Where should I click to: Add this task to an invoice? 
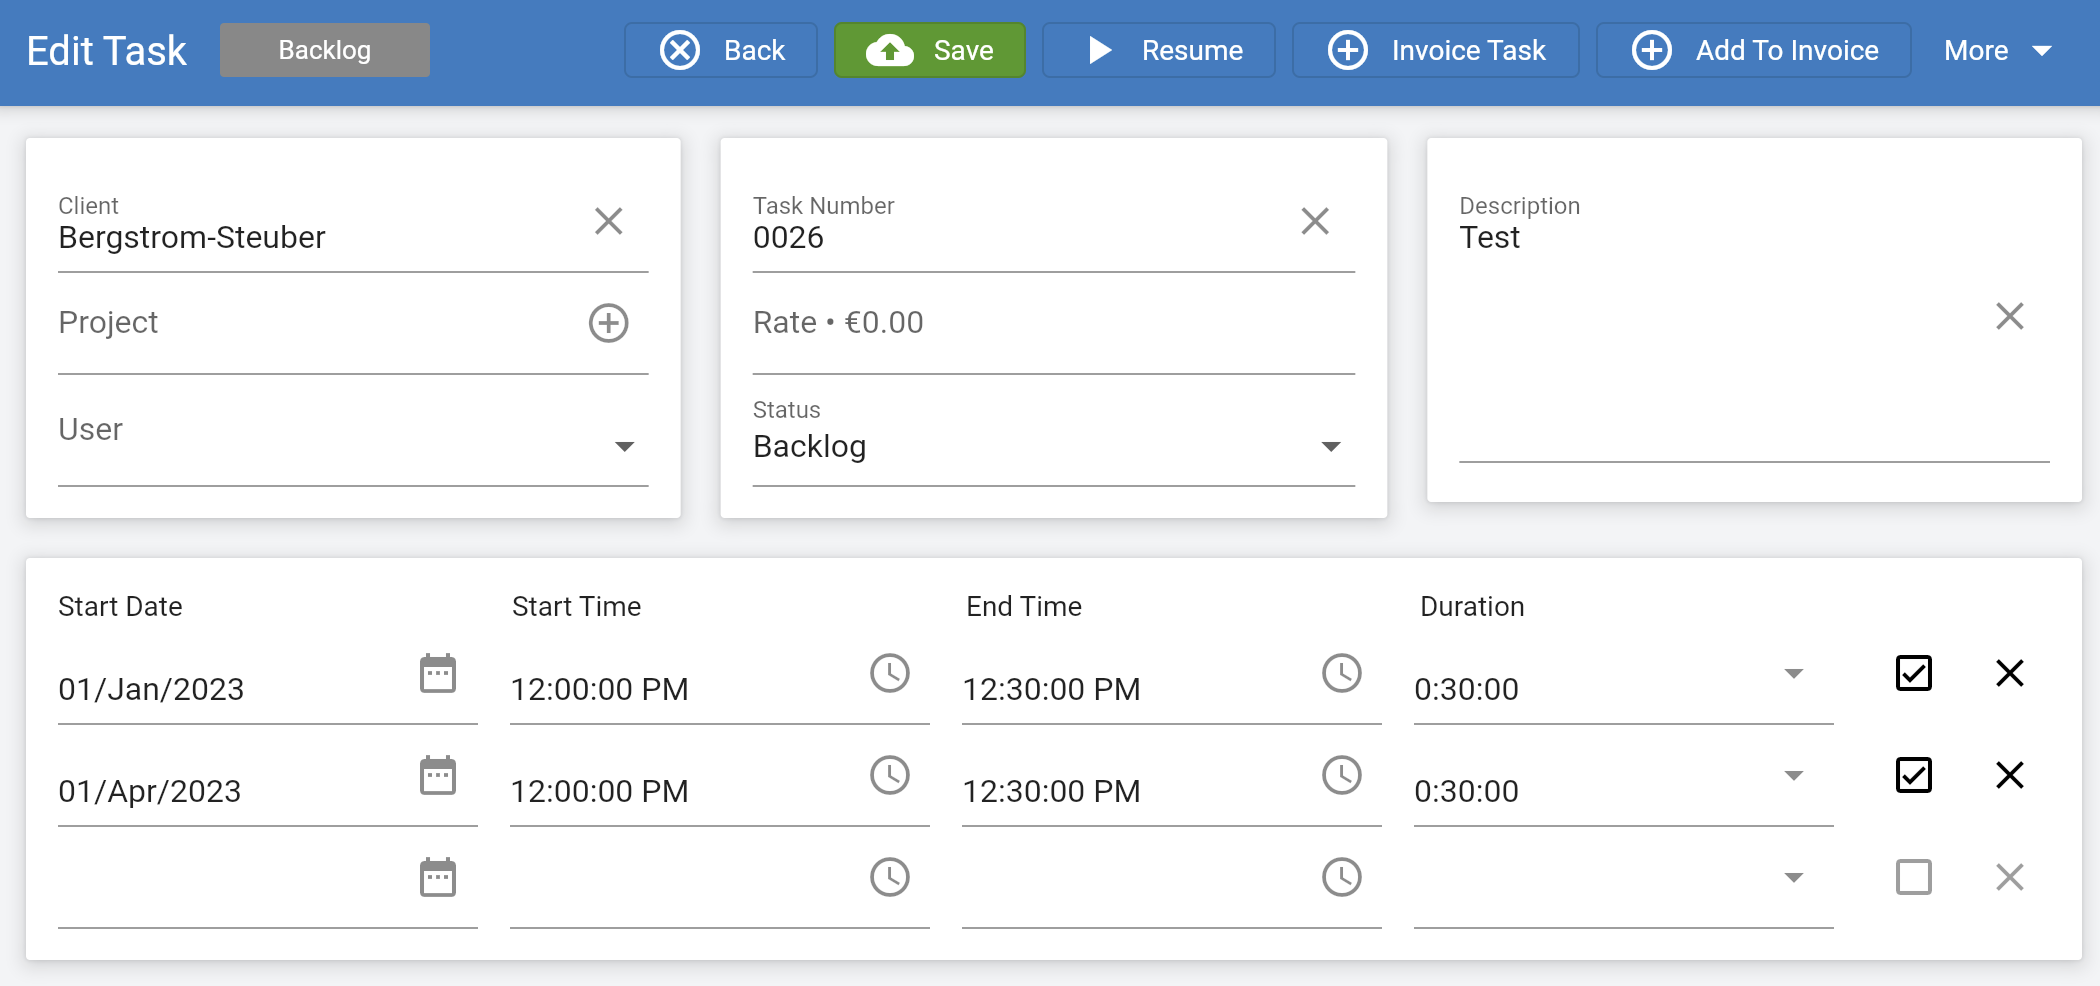pos(1752,49)
